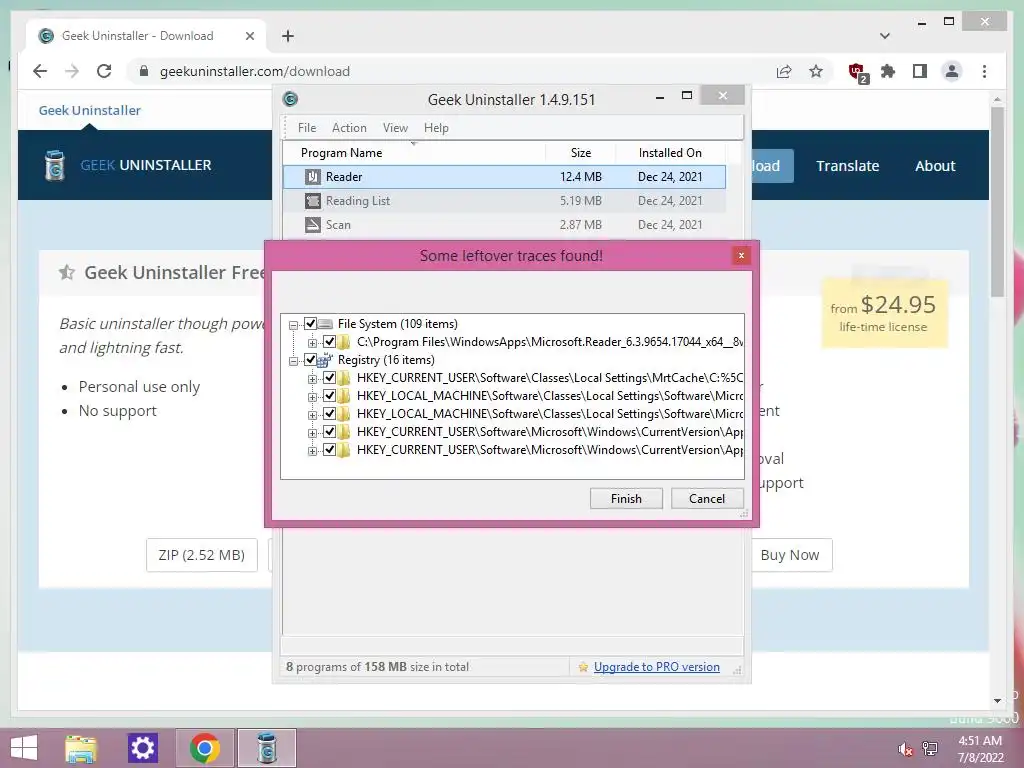Click the Scan size value 2.87 MB

tap(580, 225)
